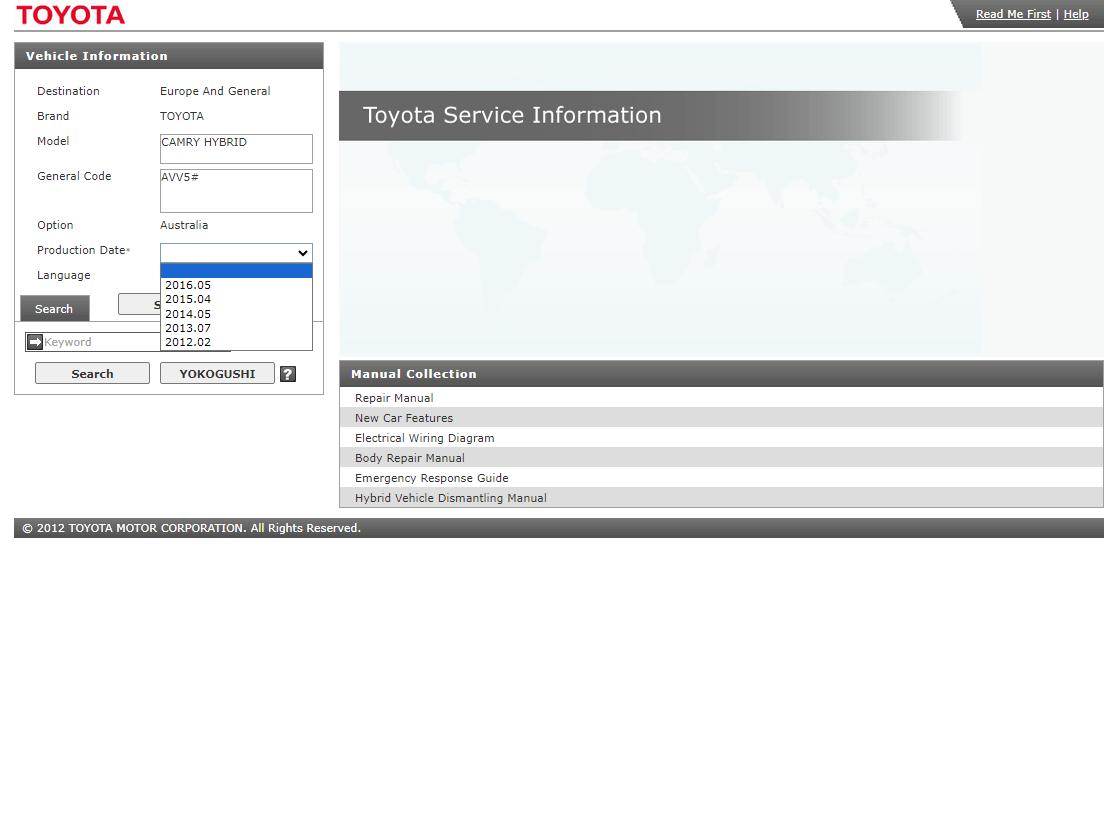
Task: Open the Production Date dropdown arrow
Action: (303, 253)
